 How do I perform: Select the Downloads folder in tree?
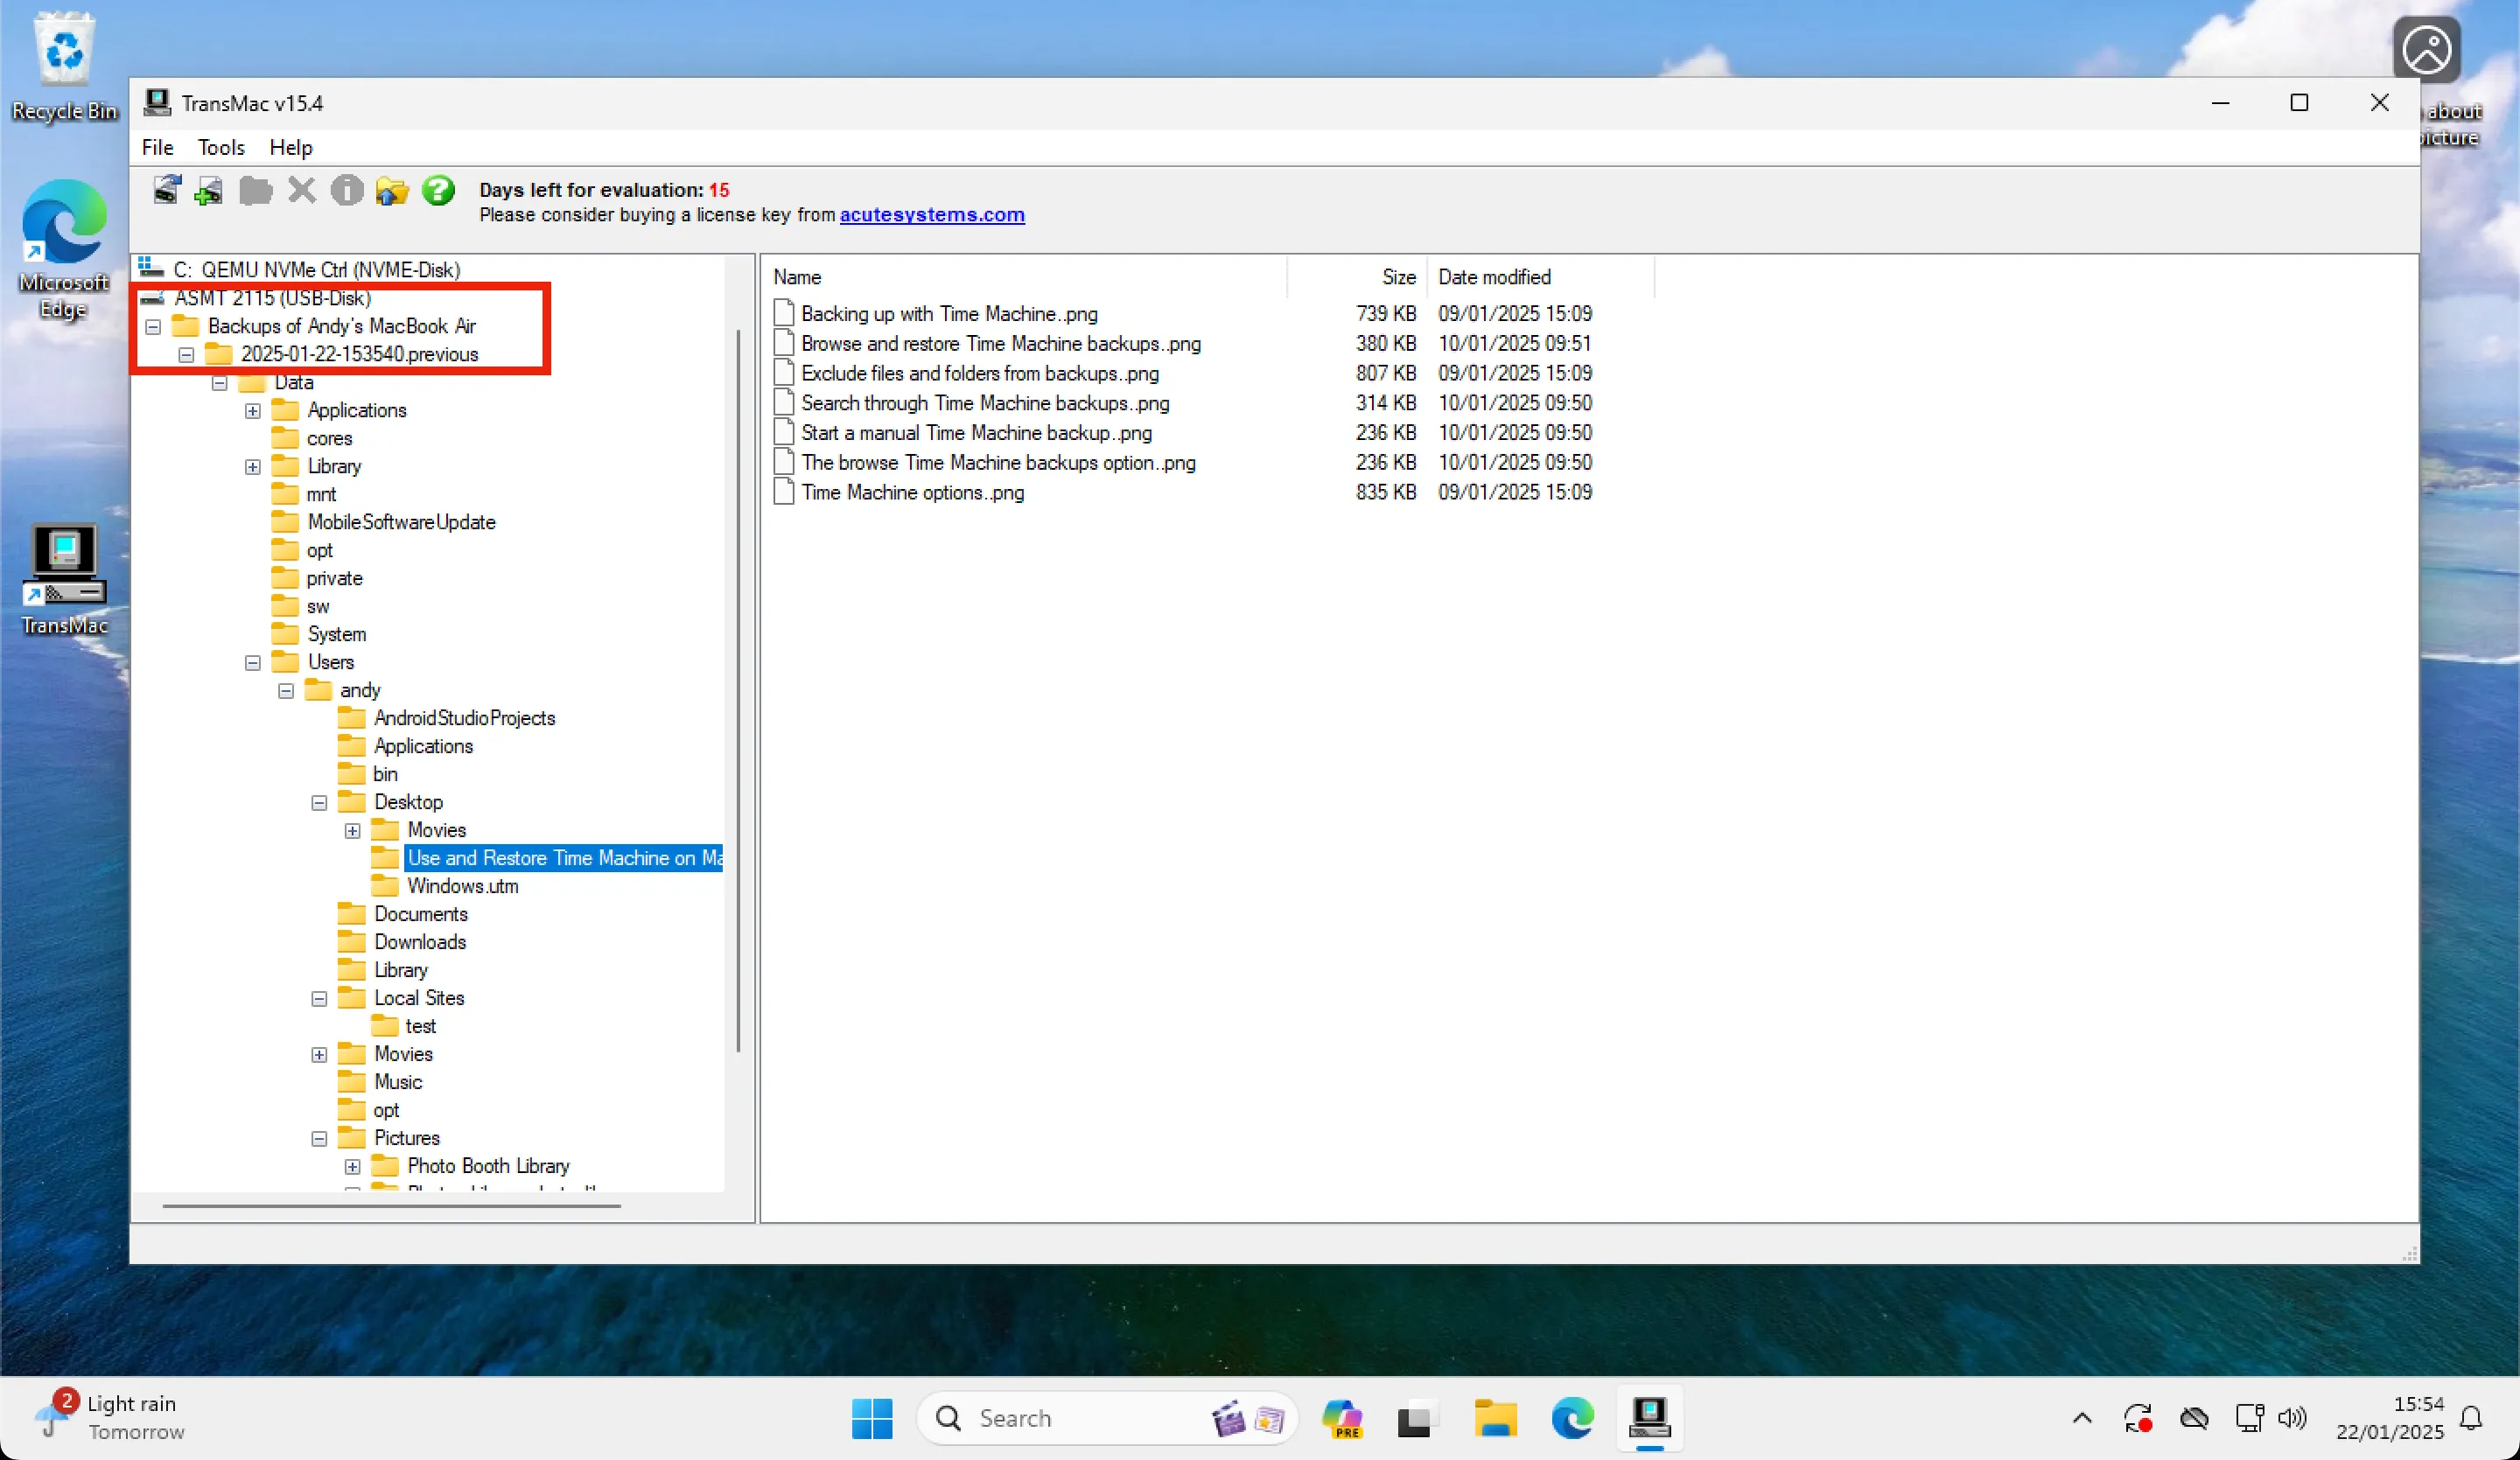click(x=420, y=942)
